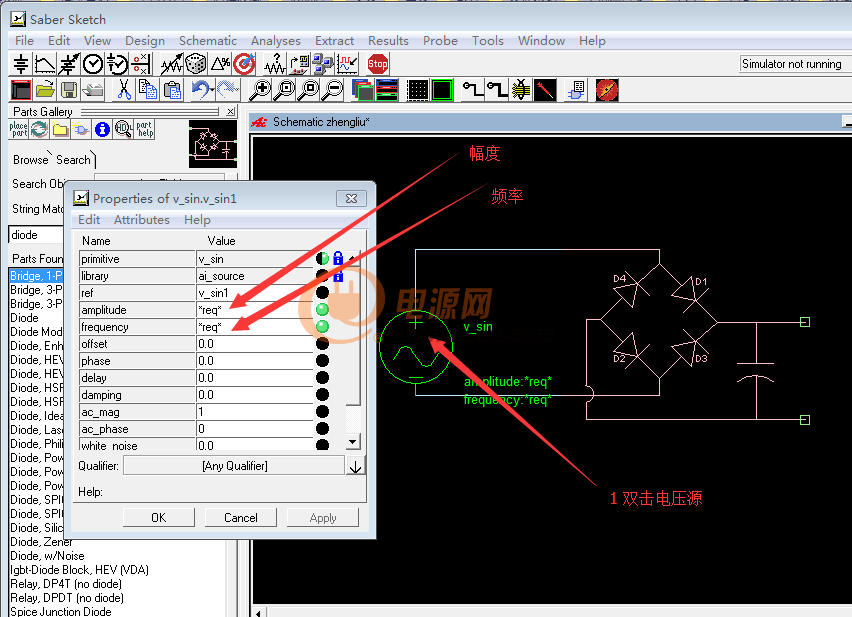The image size is (852, 617).
Task: Click the diode string match field
Action: (x=36, y=235)
